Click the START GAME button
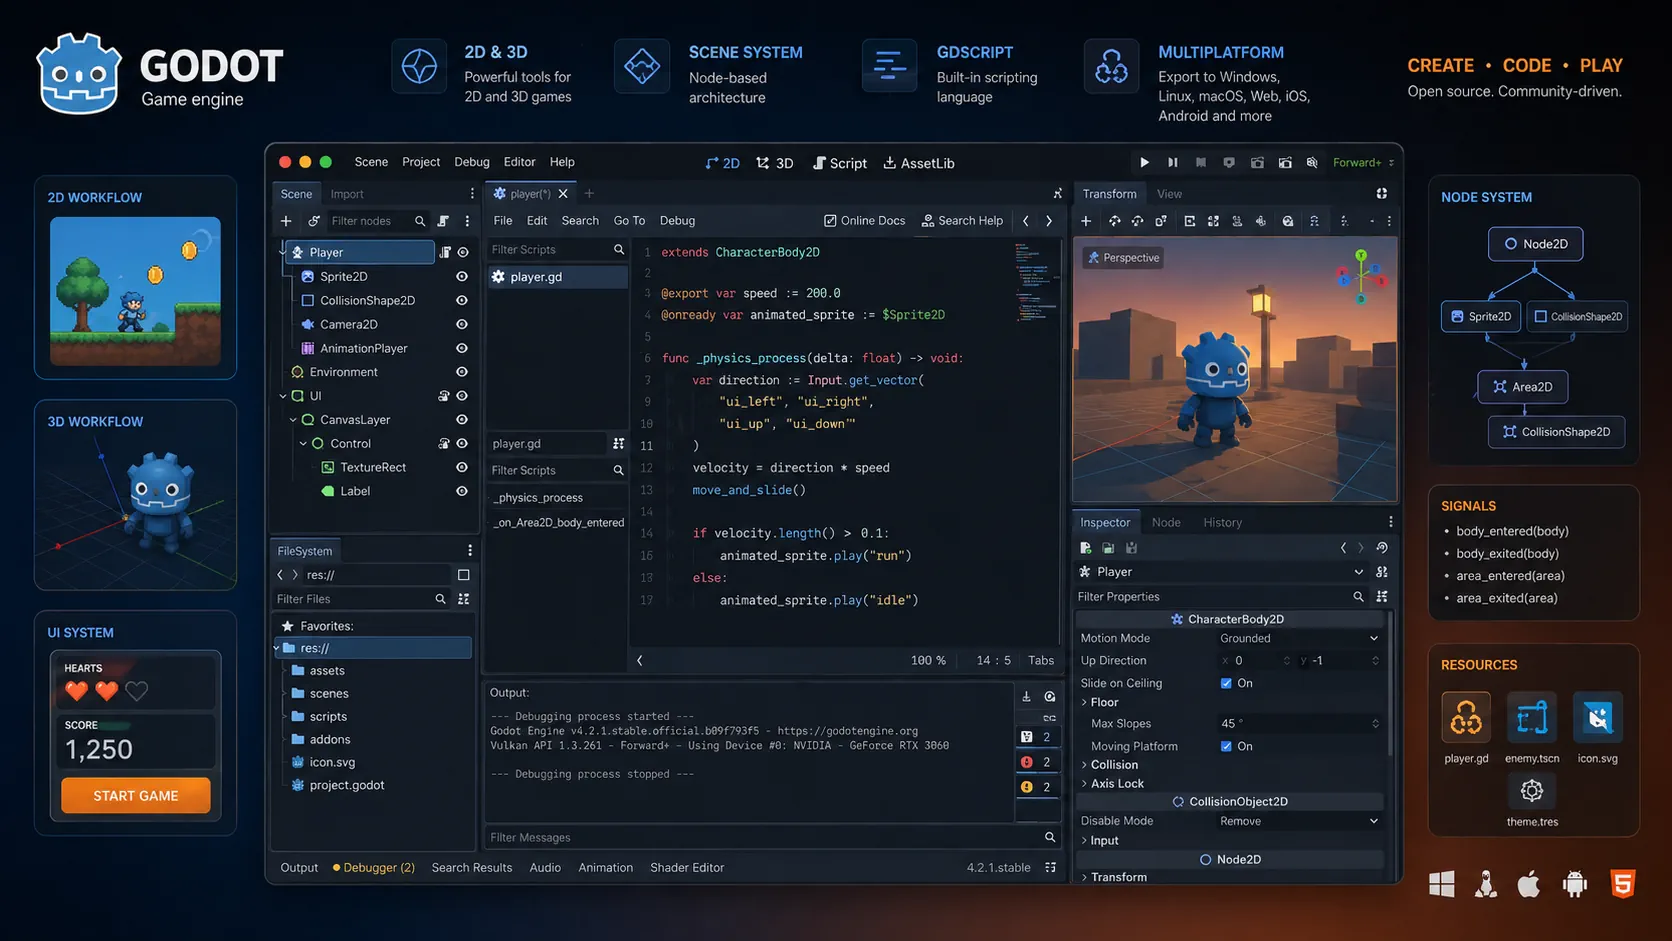Screen dimensions: 1672x941 135,795
